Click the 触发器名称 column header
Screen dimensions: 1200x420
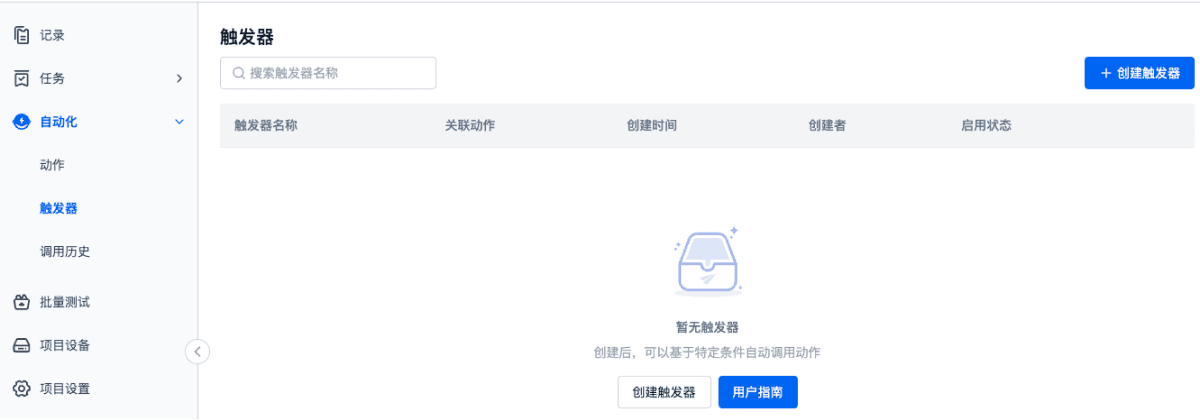266,126
